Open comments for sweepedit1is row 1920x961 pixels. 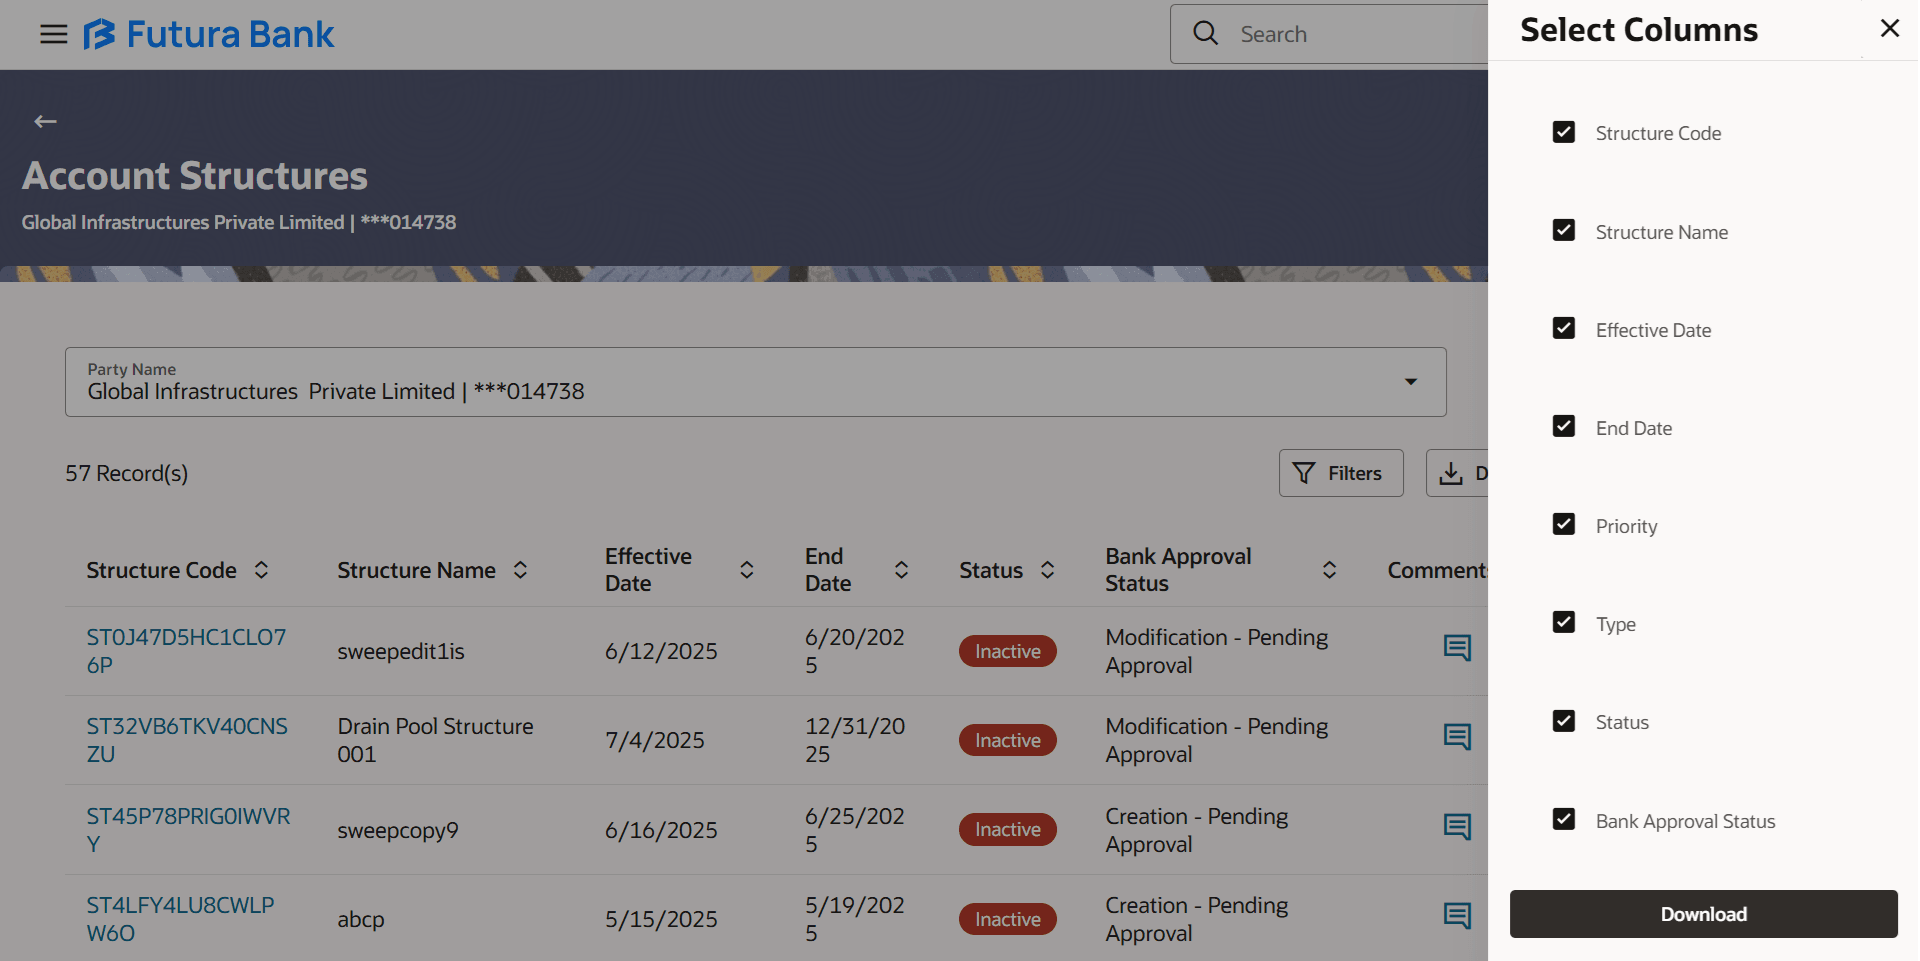[x=1457, y=649]
